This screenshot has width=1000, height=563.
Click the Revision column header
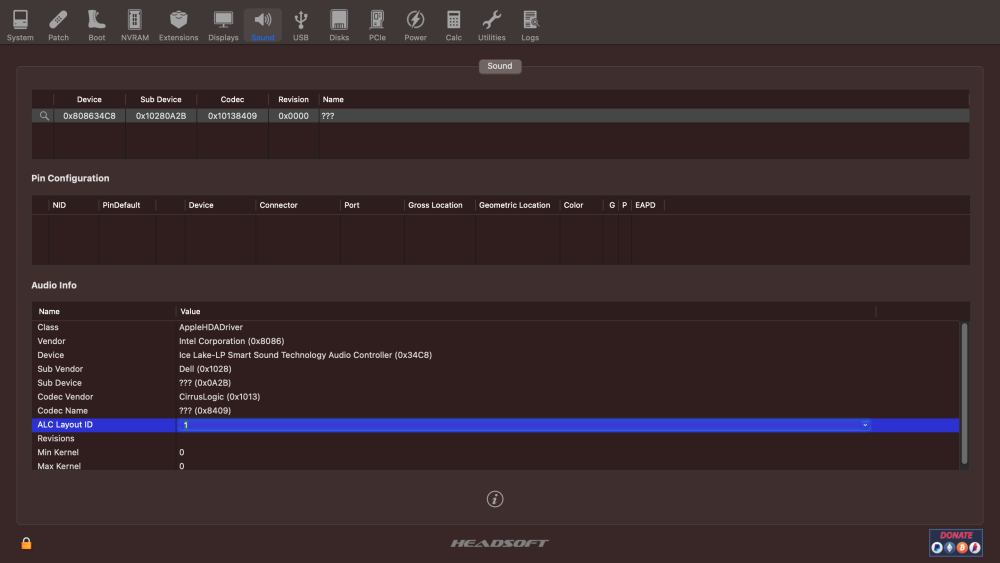pyautogui.click(x=293, y=99)
